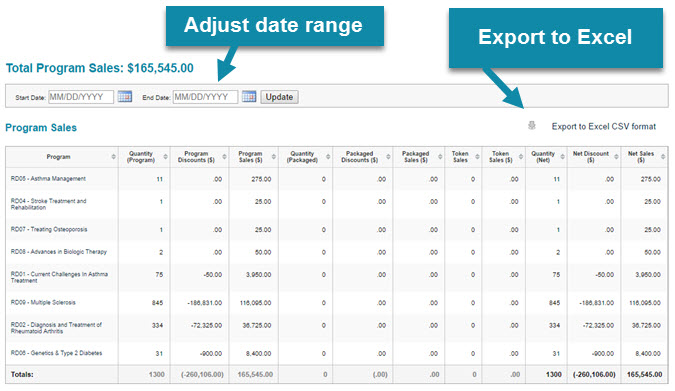Viewport: 675px width, 391px height.
Task: Click total (-260,106.00) under Program Discounts
Action: coord(202,375)
